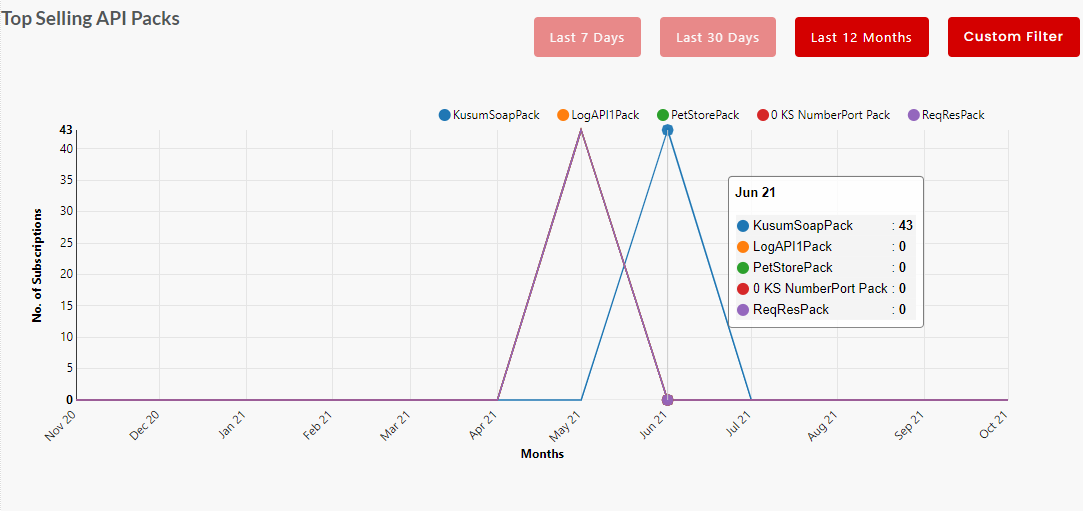The width and height of the screenshot is (1083, 511).
Task: Click the orange LogAPI1Pack legend dot
Action: [563, 115]
